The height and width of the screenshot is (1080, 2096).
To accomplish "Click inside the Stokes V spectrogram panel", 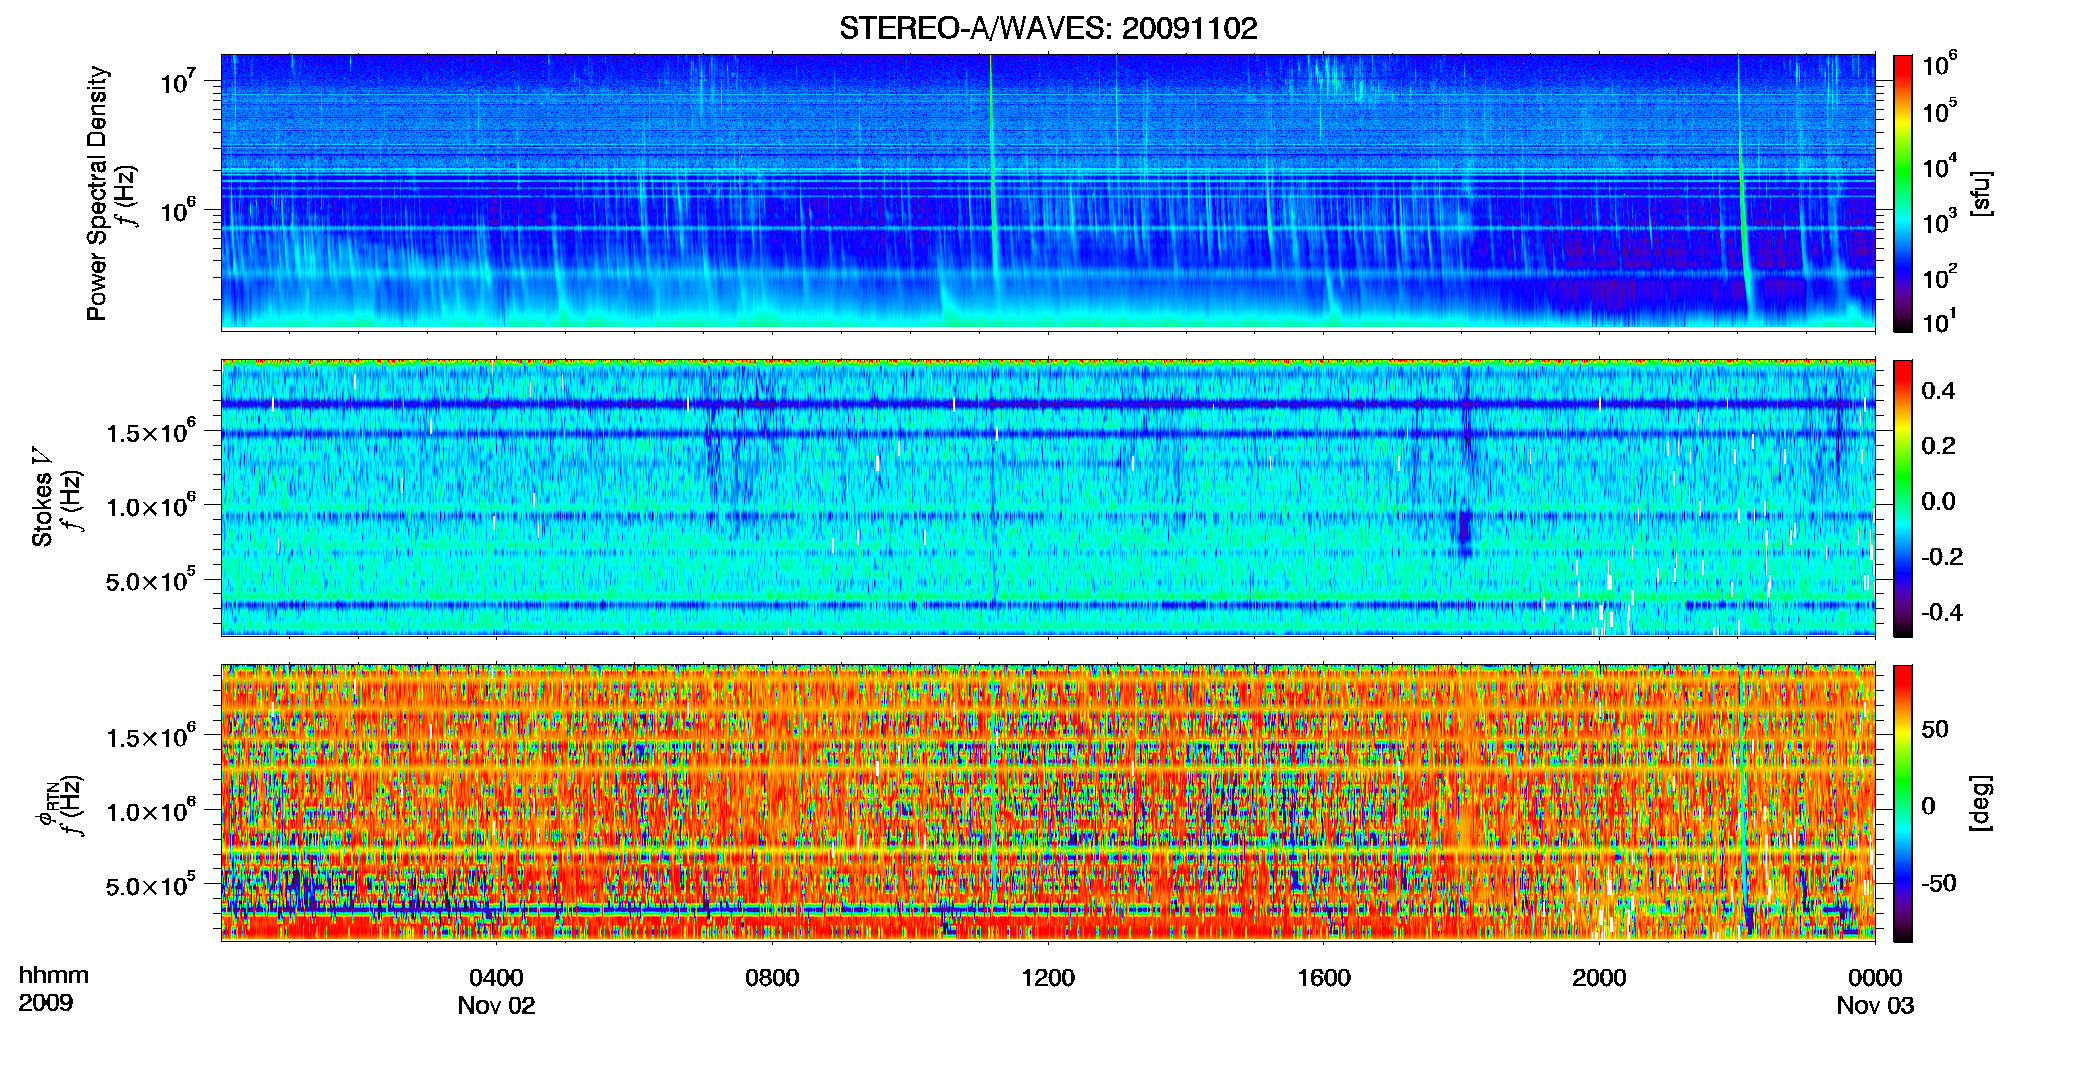I will point(1048,497).
